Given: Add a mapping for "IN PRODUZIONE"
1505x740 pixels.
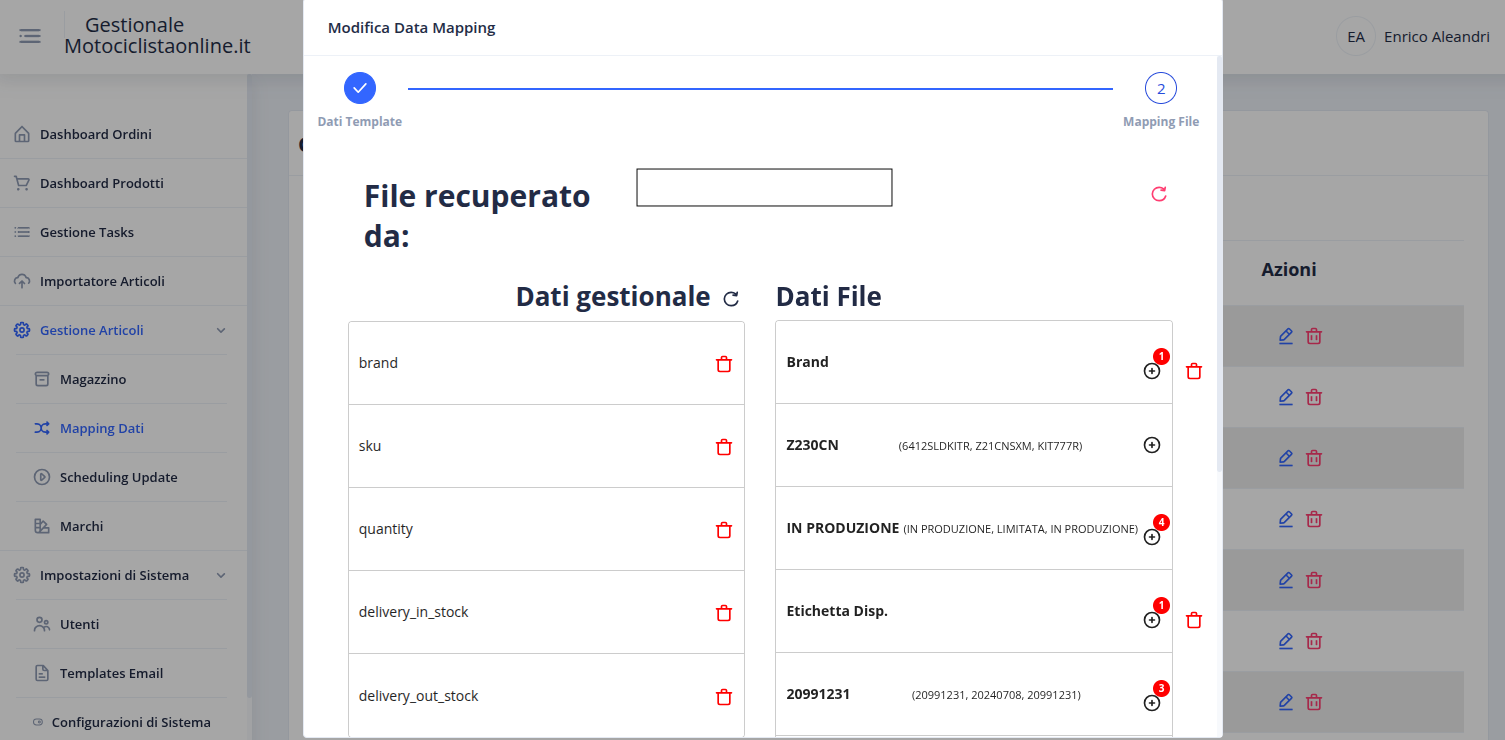Looking at the screenshot, I should click(x=1152, y=537).
